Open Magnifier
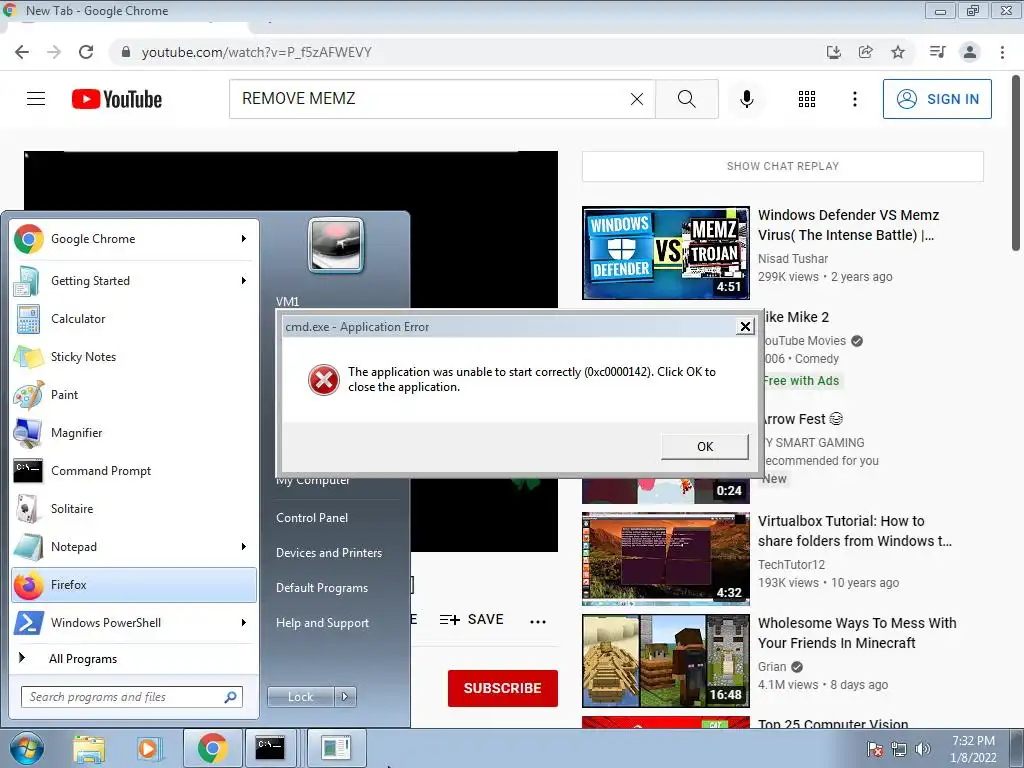Viewport: 1024px width, 768px height. 134,432
